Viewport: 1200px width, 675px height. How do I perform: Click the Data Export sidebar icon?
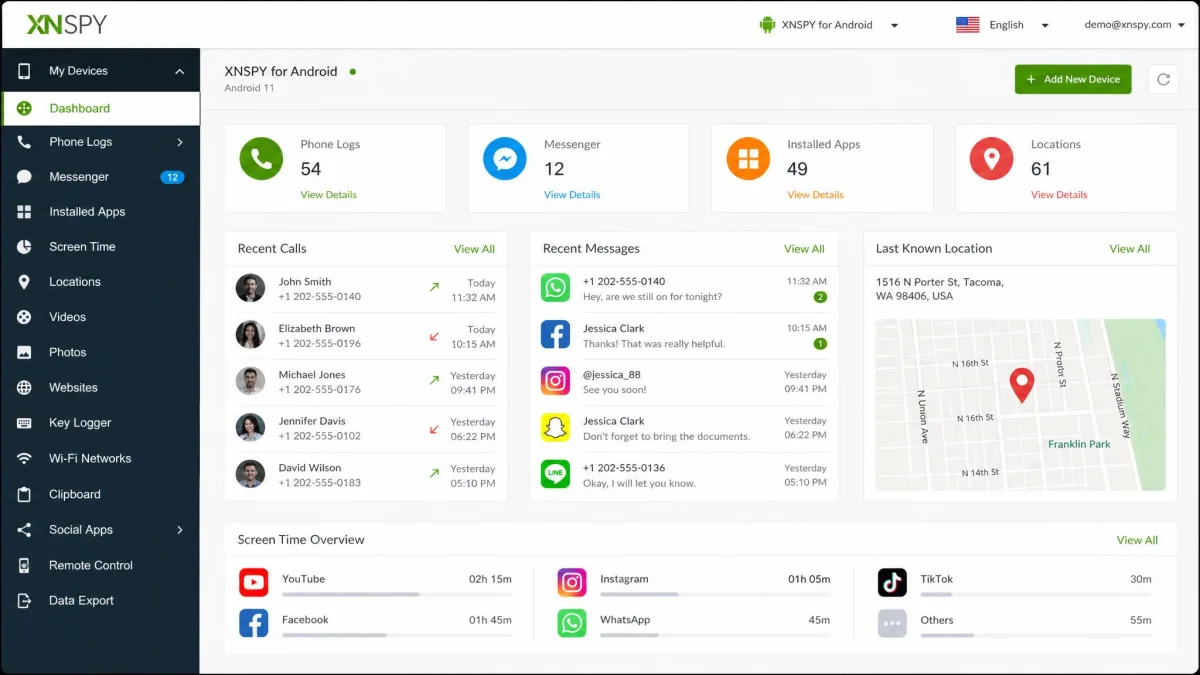click(25, 601)
